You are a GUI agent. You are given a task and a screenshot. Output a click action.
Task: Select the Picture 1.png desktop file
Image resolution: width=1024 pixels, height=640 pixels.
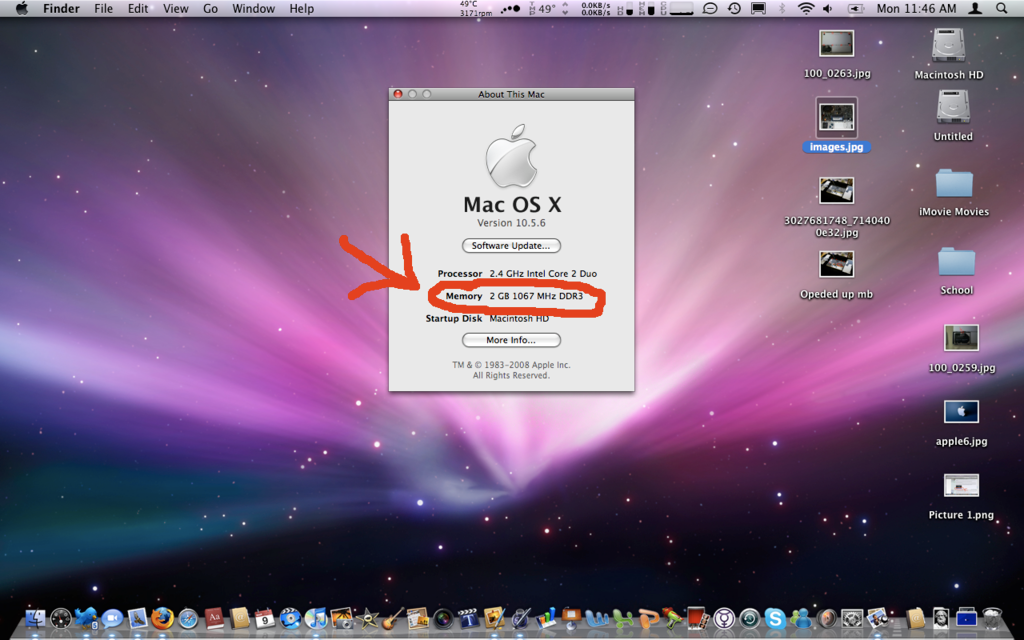961,496
